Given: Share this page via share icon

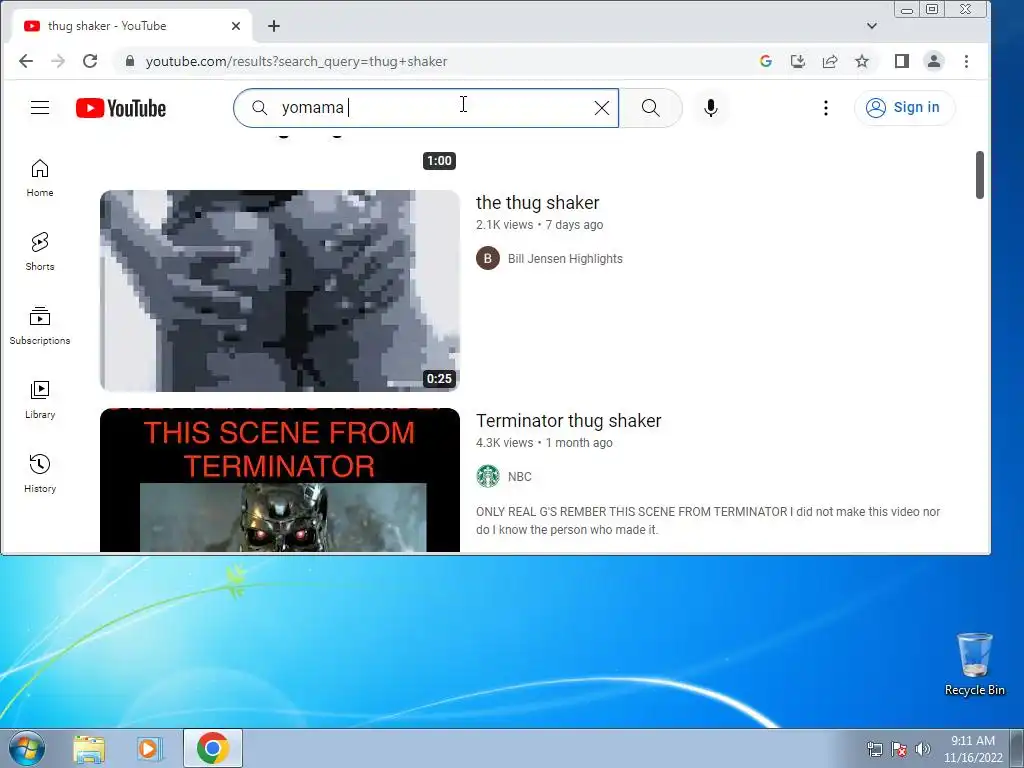Looking at the screenshot, I should tap(829, 61).
